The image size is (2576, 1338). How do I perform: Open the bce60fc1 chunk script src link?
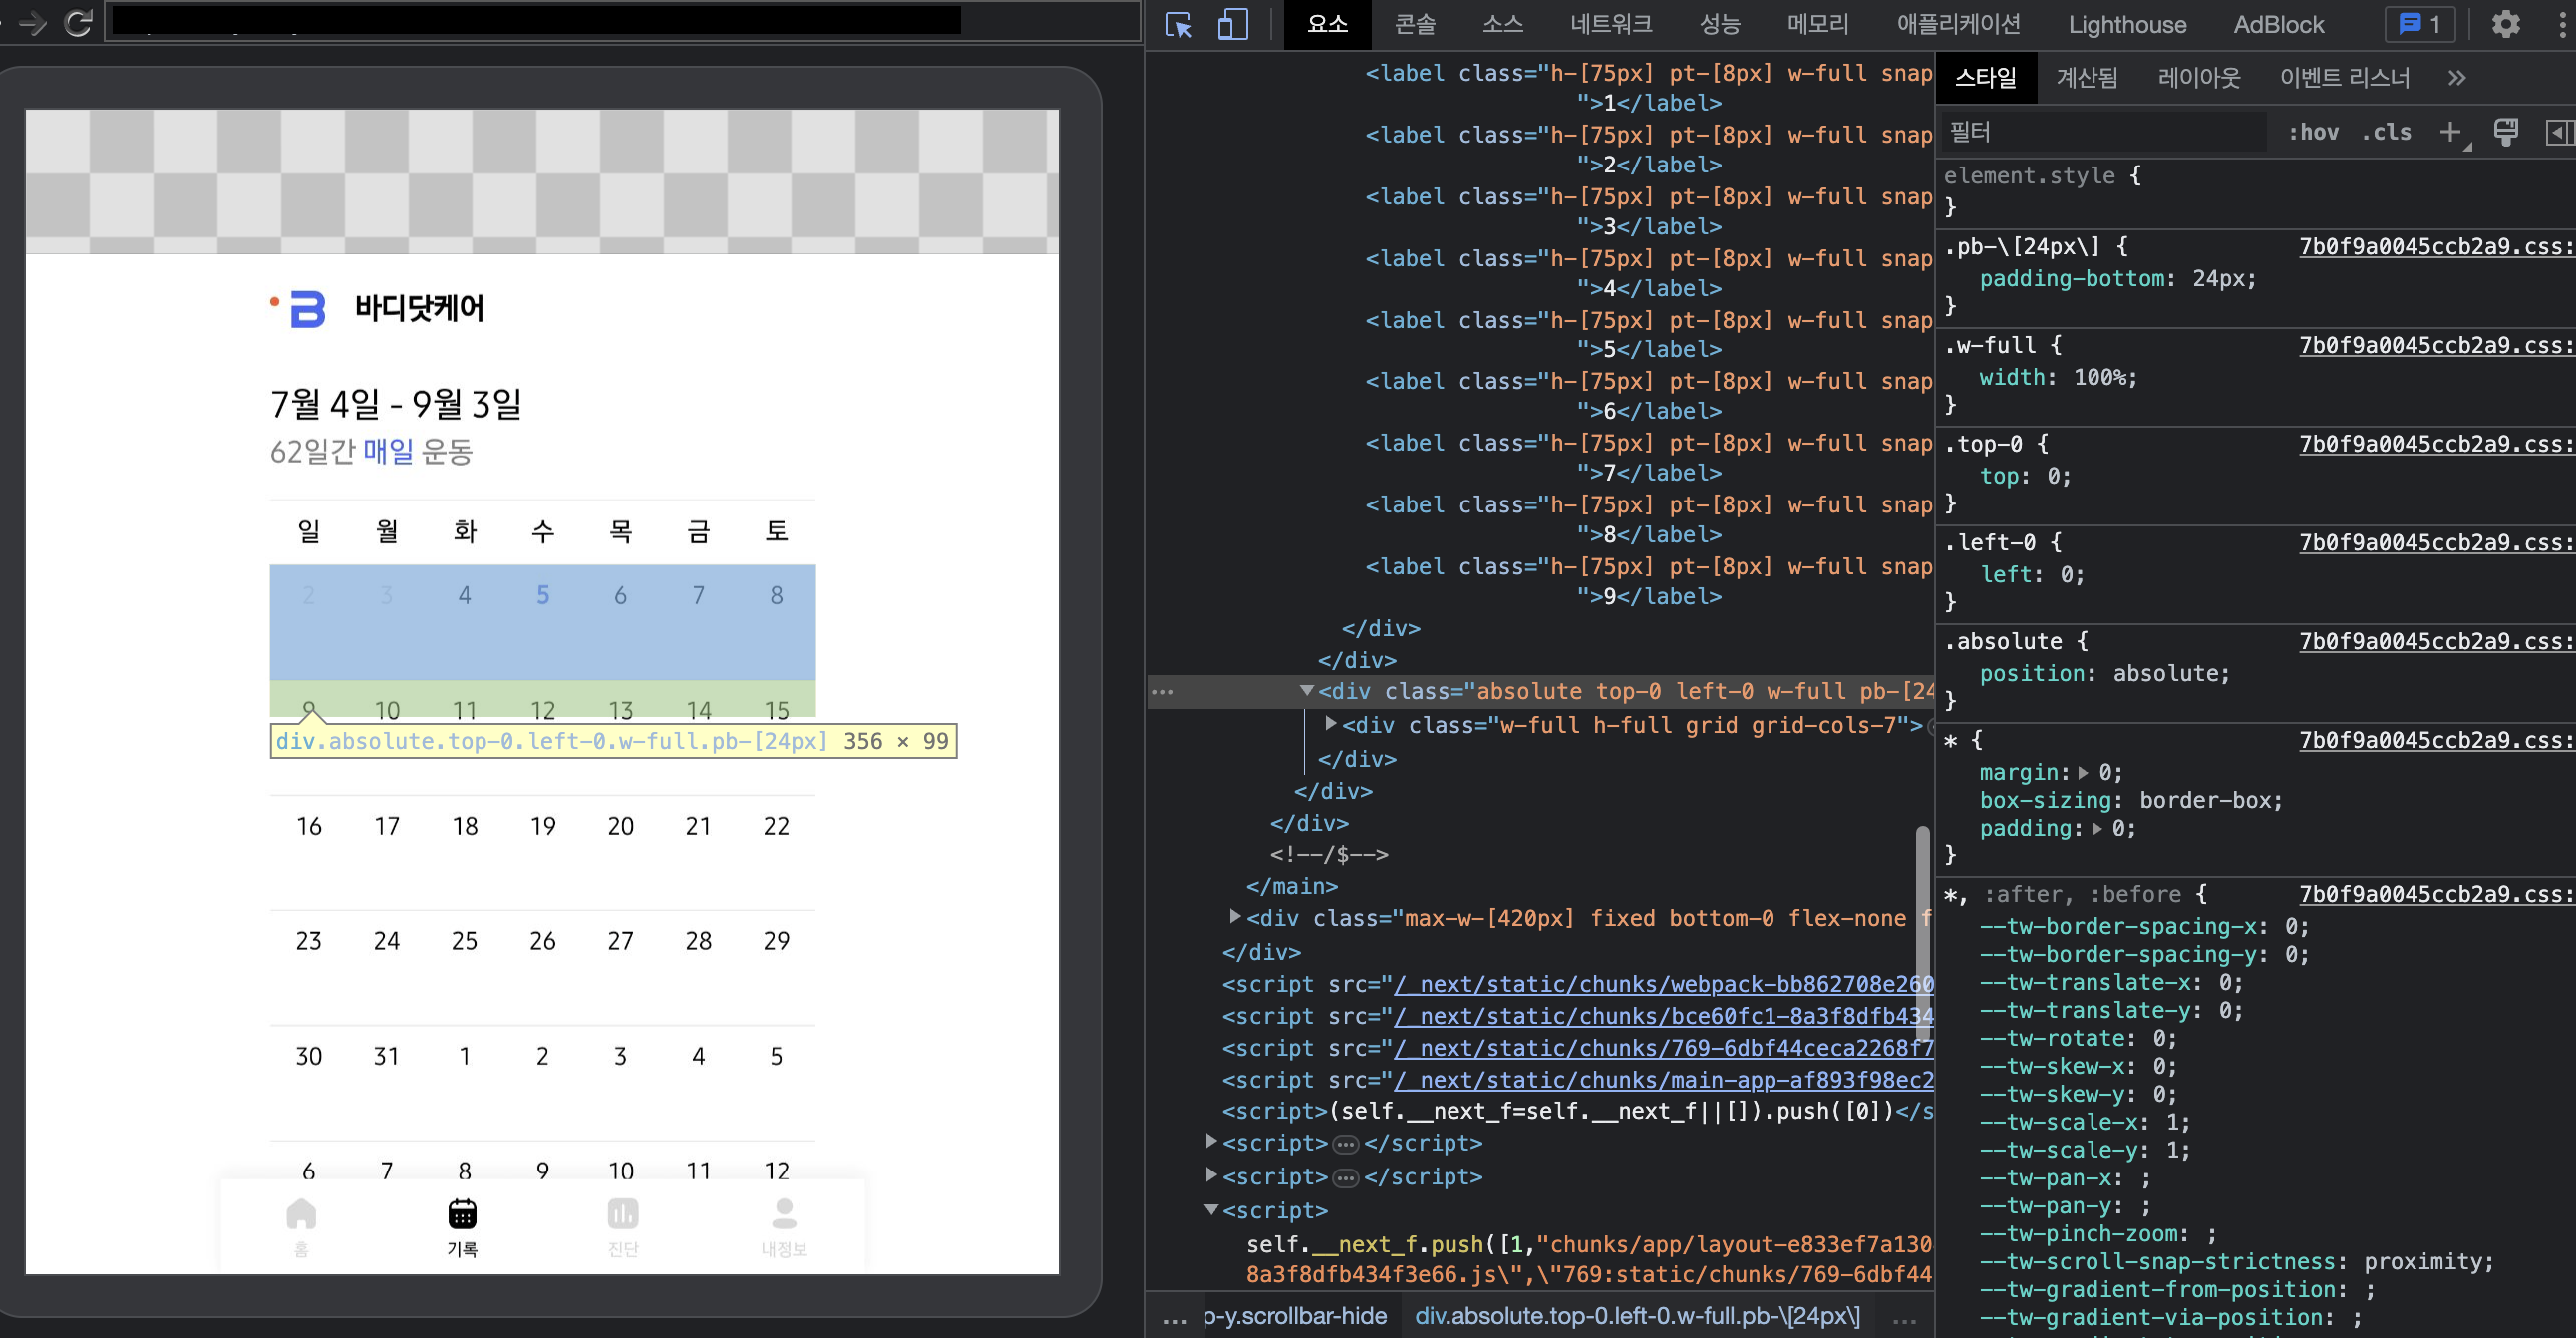pos(1664,1016)
